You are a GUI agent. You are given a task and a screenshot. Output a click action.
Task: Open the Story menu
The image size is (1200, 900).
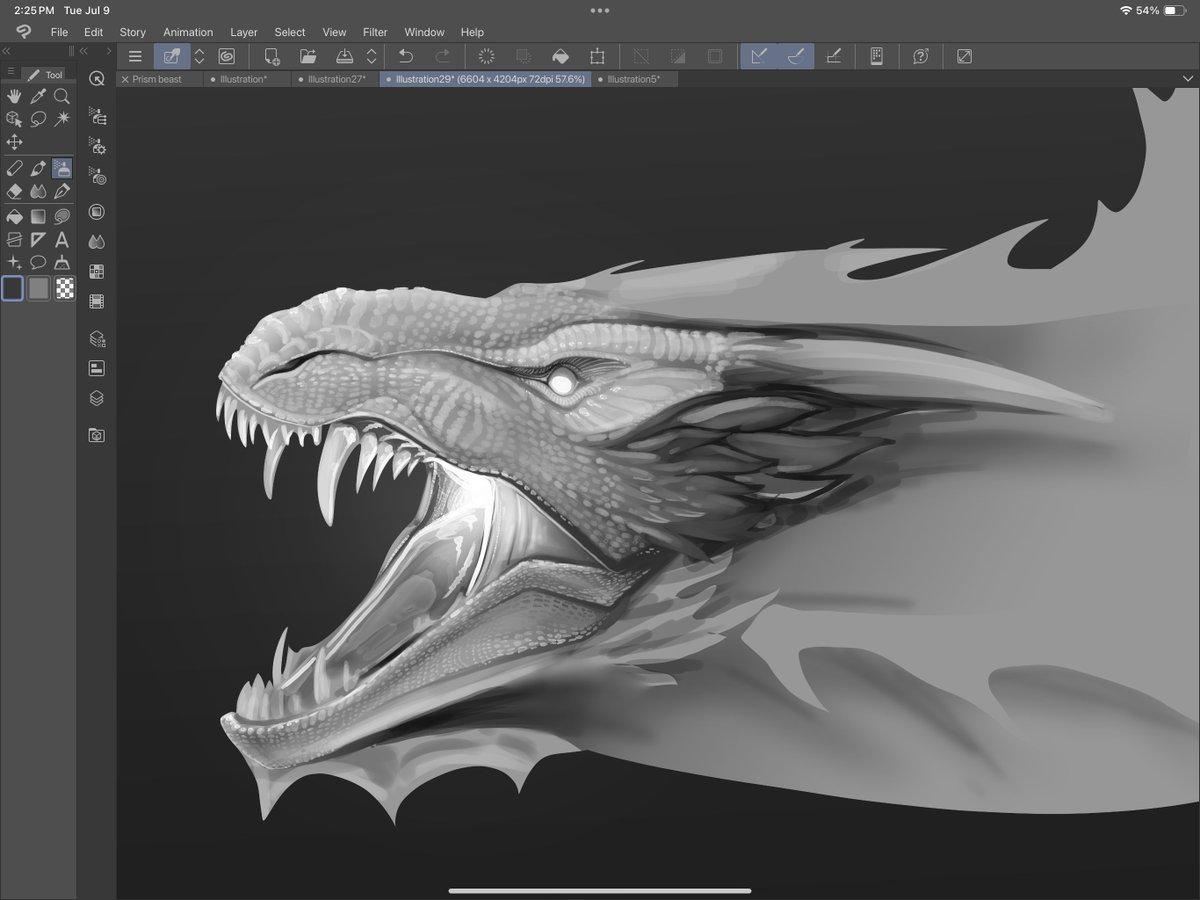(x=132, y=32)
